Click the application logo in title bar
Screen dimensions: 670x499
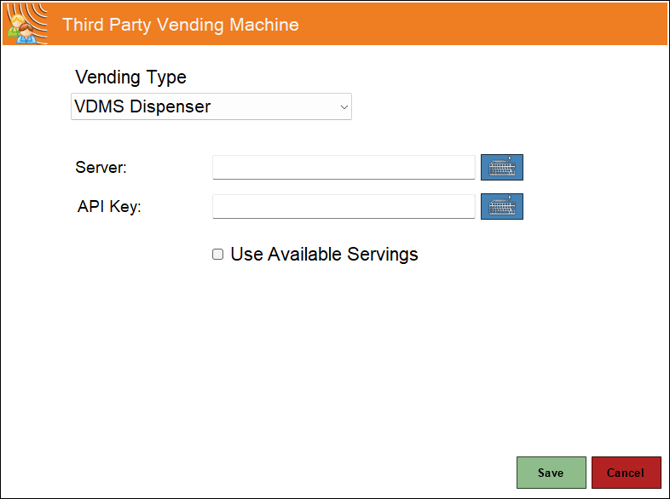click(x=26, y=24)
